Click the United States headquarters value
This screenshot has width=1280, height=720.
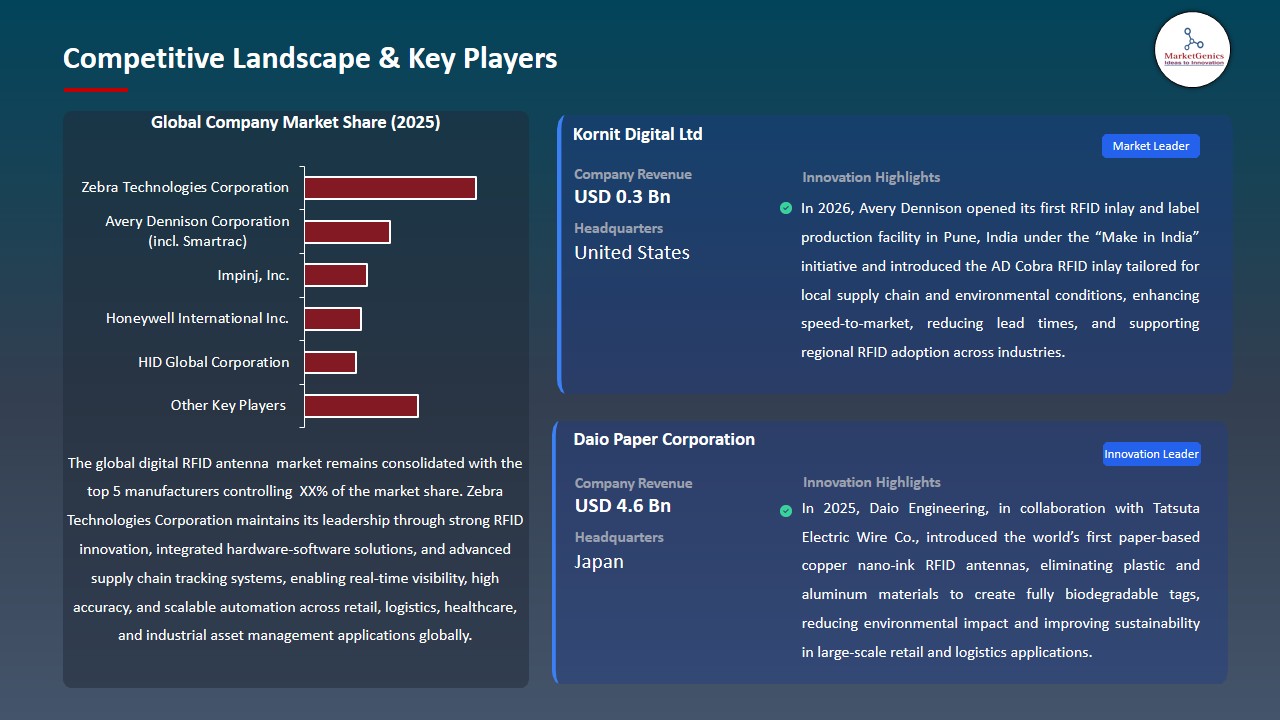pos(632,253)
